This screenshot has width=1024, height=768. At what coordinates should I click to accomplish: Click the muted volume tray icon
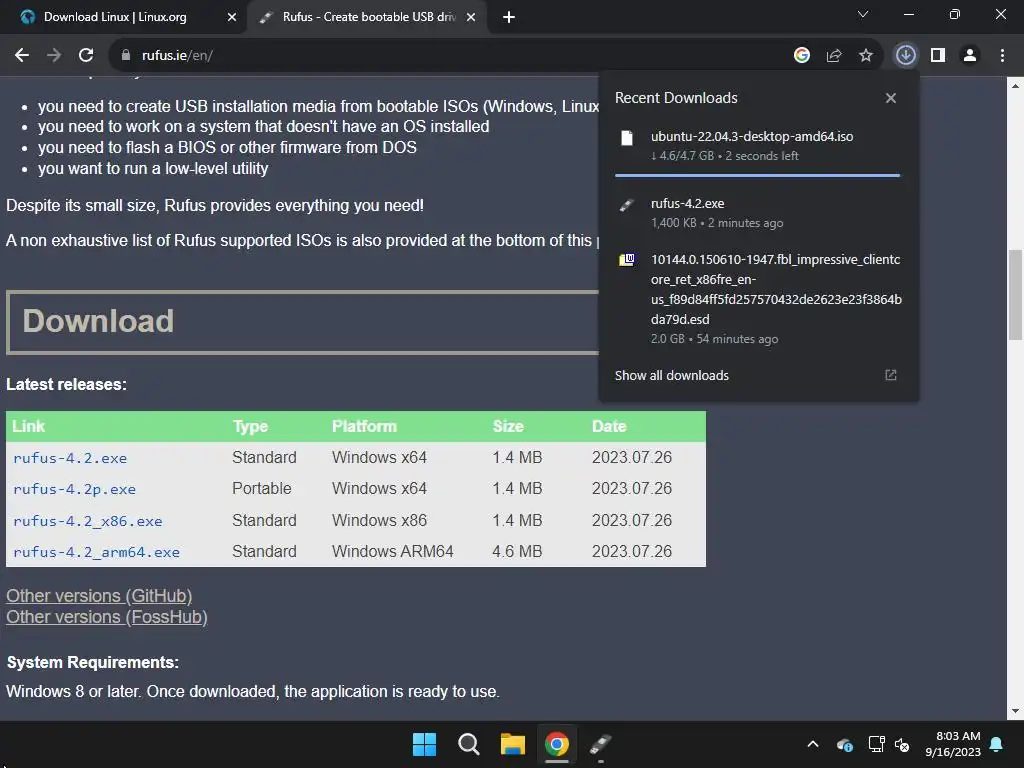pos(902,744)
